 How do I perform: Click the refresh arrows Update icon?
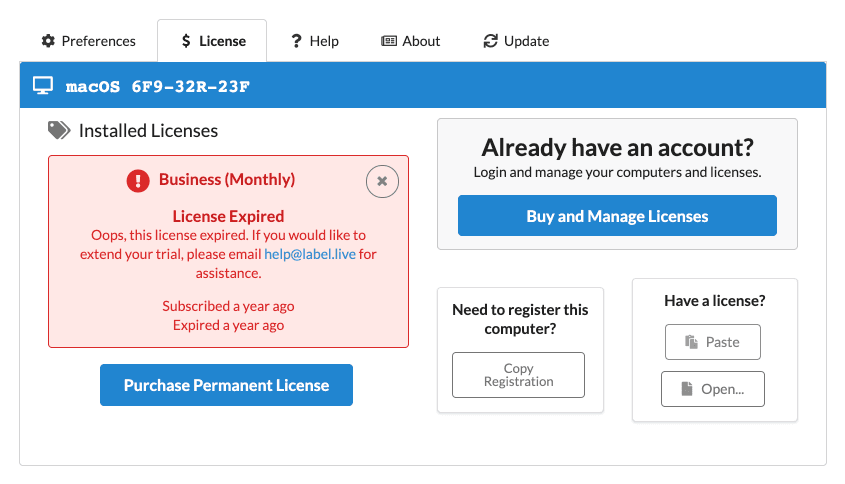coord(490,41)
